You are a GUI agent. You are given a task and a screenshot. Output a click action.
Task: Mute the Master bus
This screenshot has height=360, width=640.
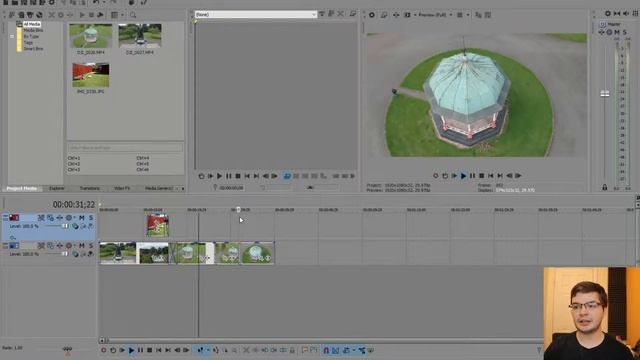tap(617, 32)
